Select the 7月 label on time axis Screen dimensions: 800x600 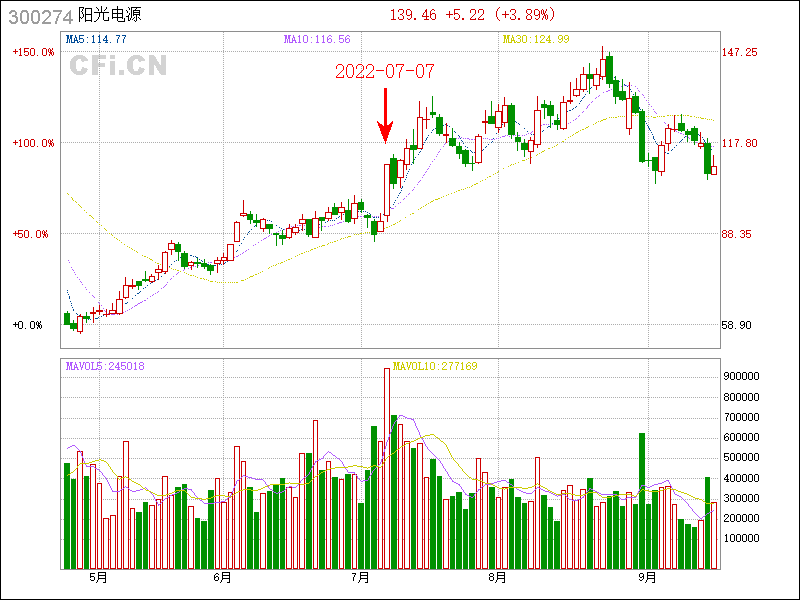[361, 577]
